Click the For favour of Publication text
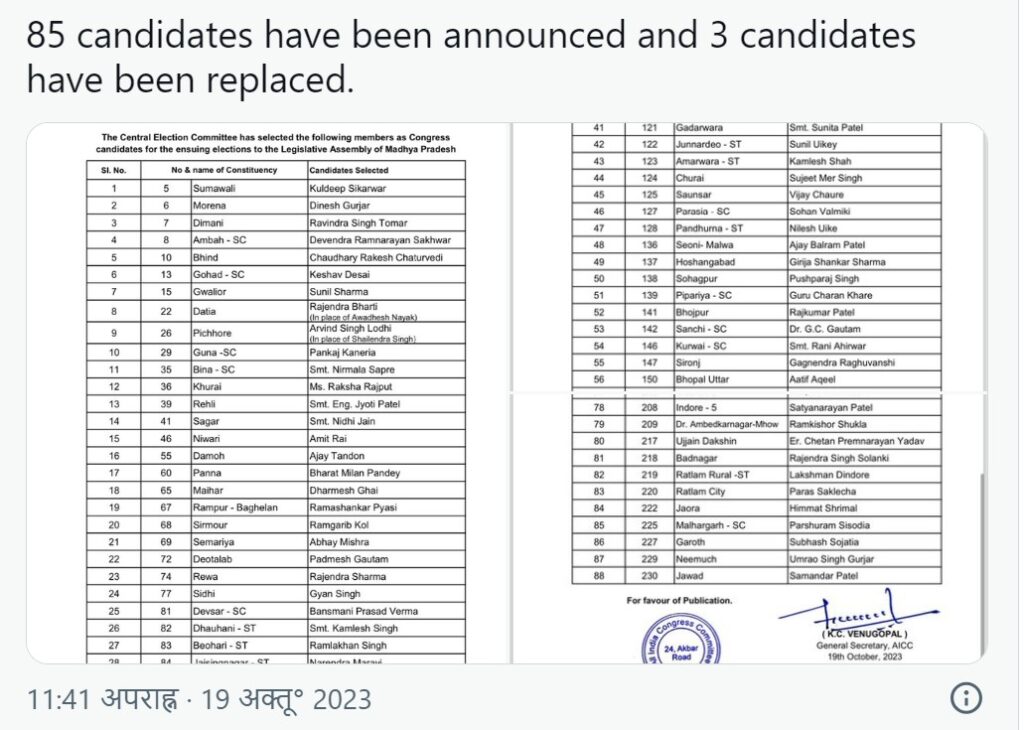This screenshot has width=1024, height=730. point(679,600)
